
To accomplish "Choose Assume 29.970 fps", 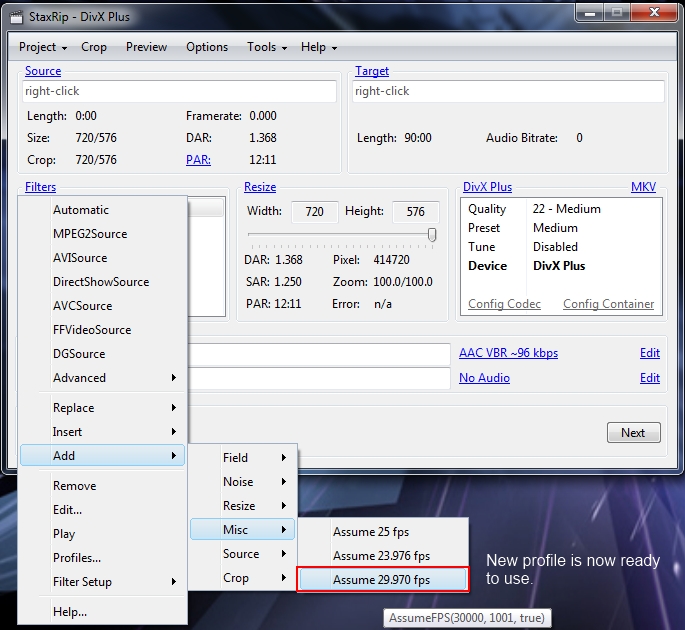I will (x=383, y=580).
